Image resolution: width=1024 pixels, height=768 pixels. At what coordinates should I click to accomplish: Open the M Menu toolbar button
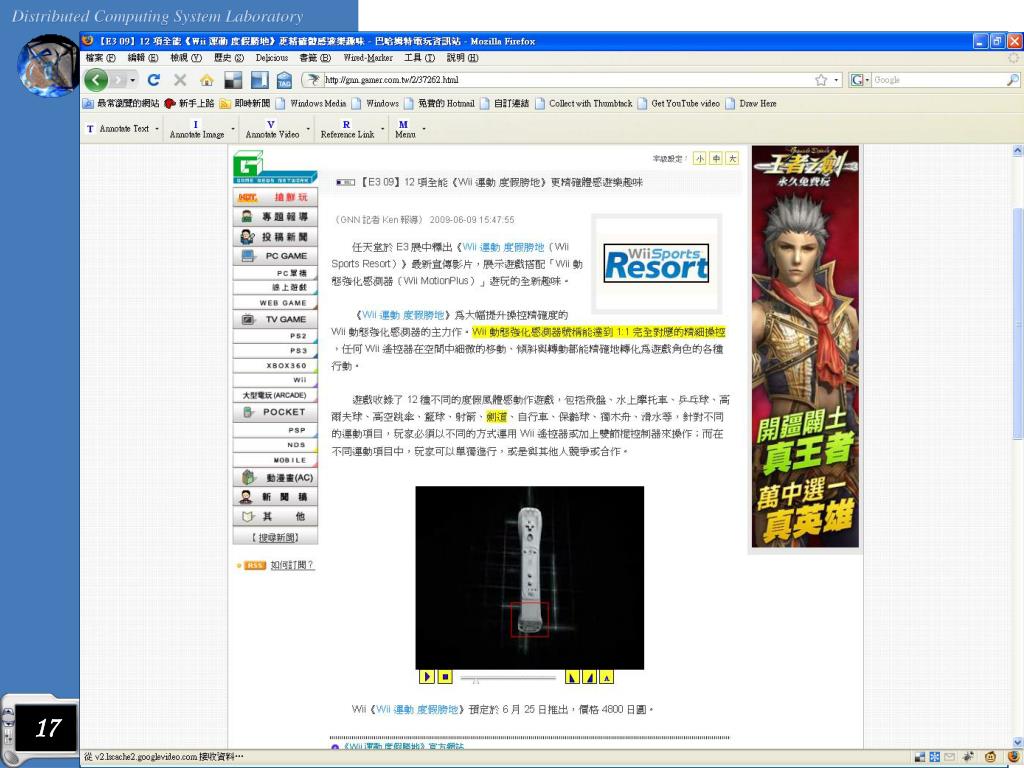tap(405, 129)
